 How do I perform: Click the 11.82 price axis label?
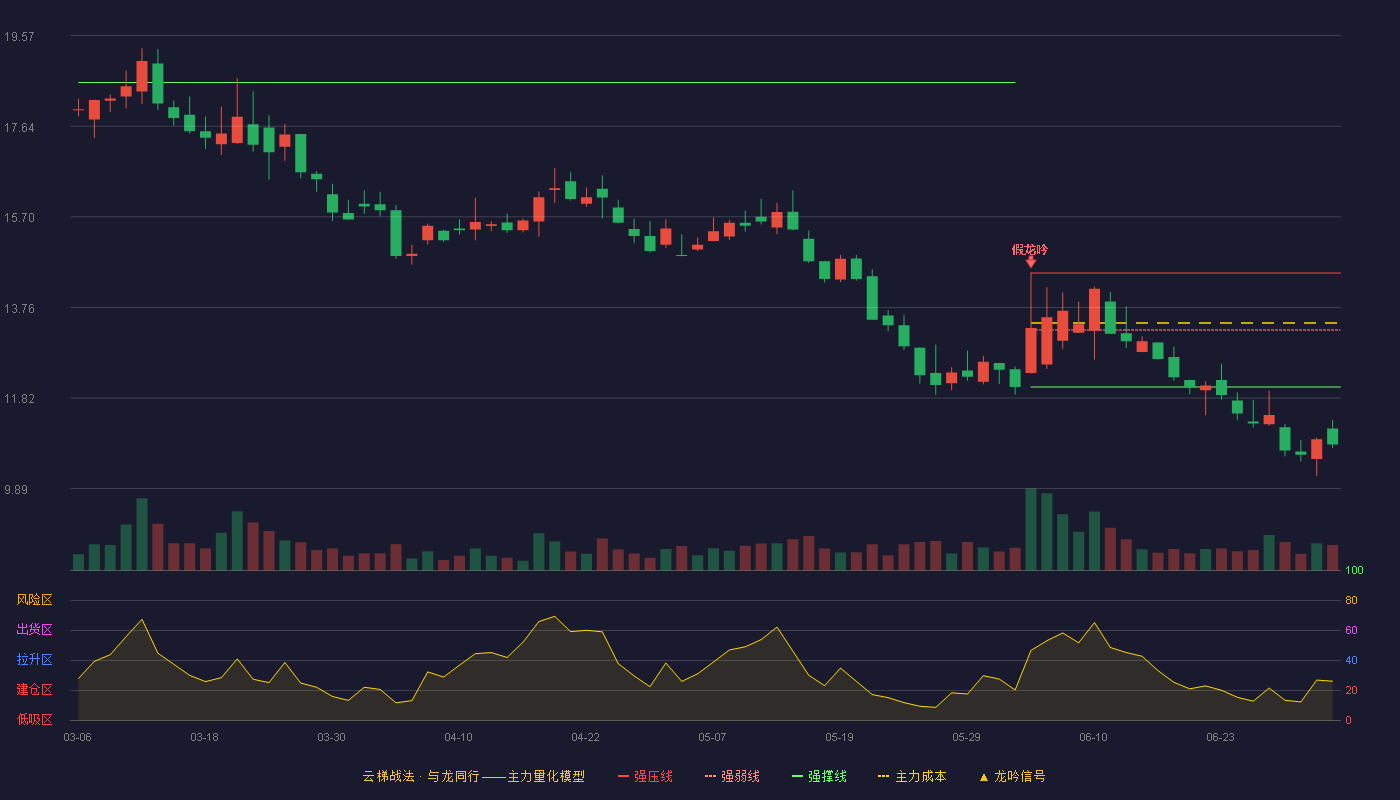19,399
